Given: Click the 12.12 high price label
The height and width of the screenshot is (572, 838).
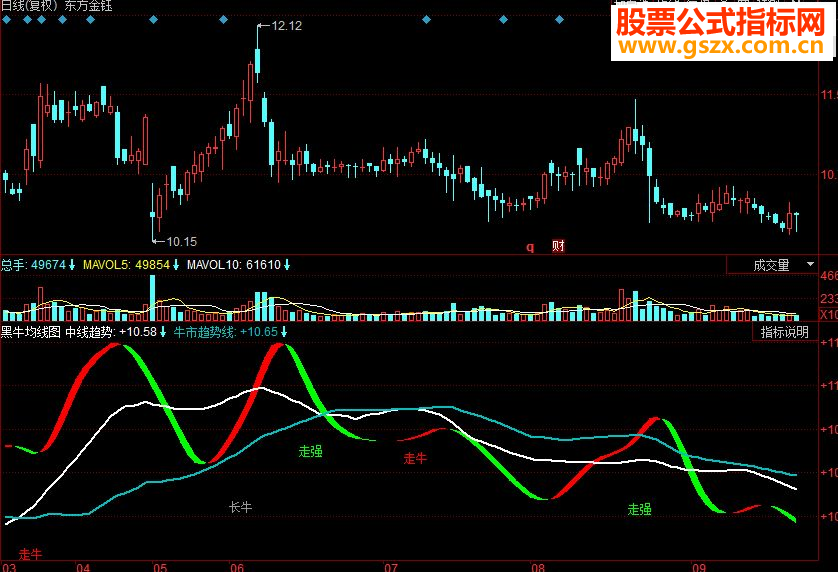Looking at the screenshot, I should 286,26.
